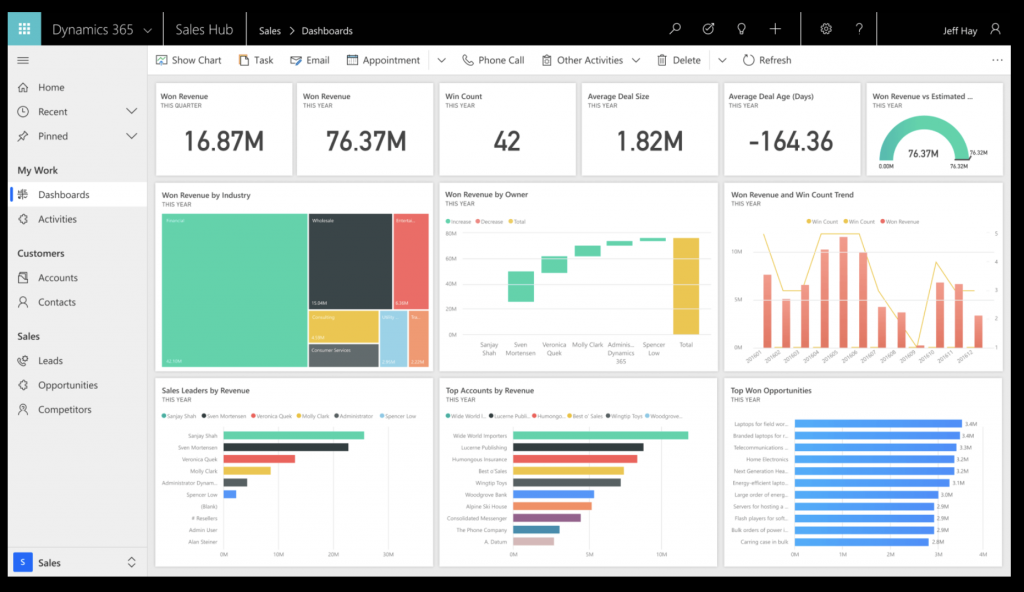
Task: Click the Sales Hub app name
Action: (x=204, y=29)
